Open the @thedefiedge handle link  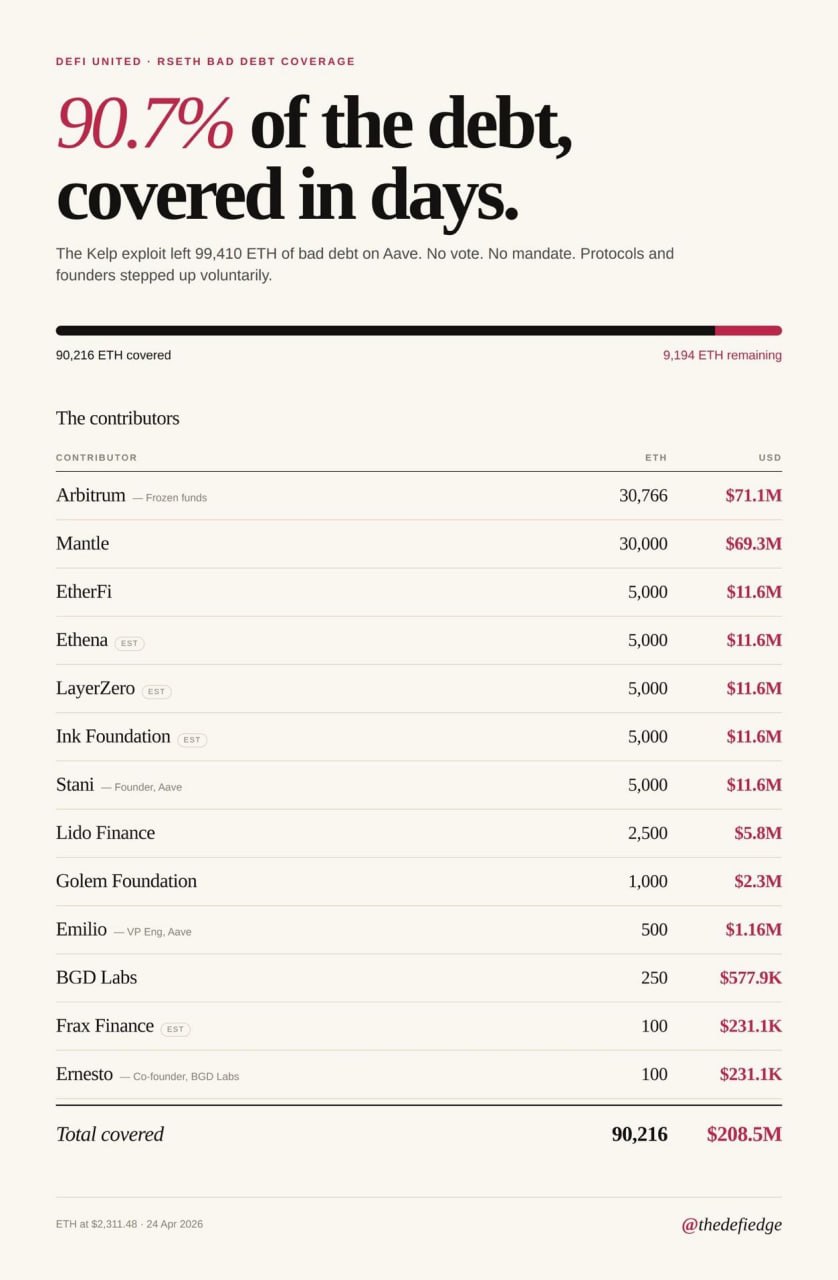click(731, 1224)
